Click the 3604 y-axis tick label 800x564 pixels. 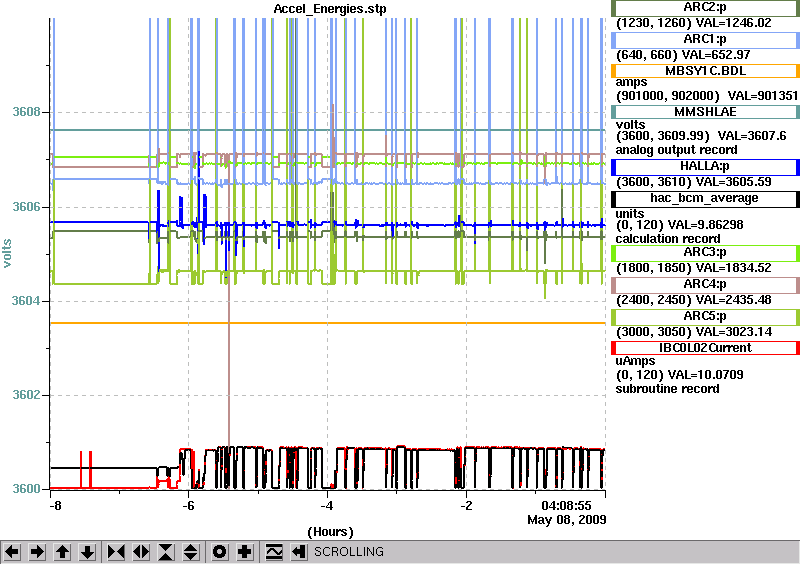point(26,301)
